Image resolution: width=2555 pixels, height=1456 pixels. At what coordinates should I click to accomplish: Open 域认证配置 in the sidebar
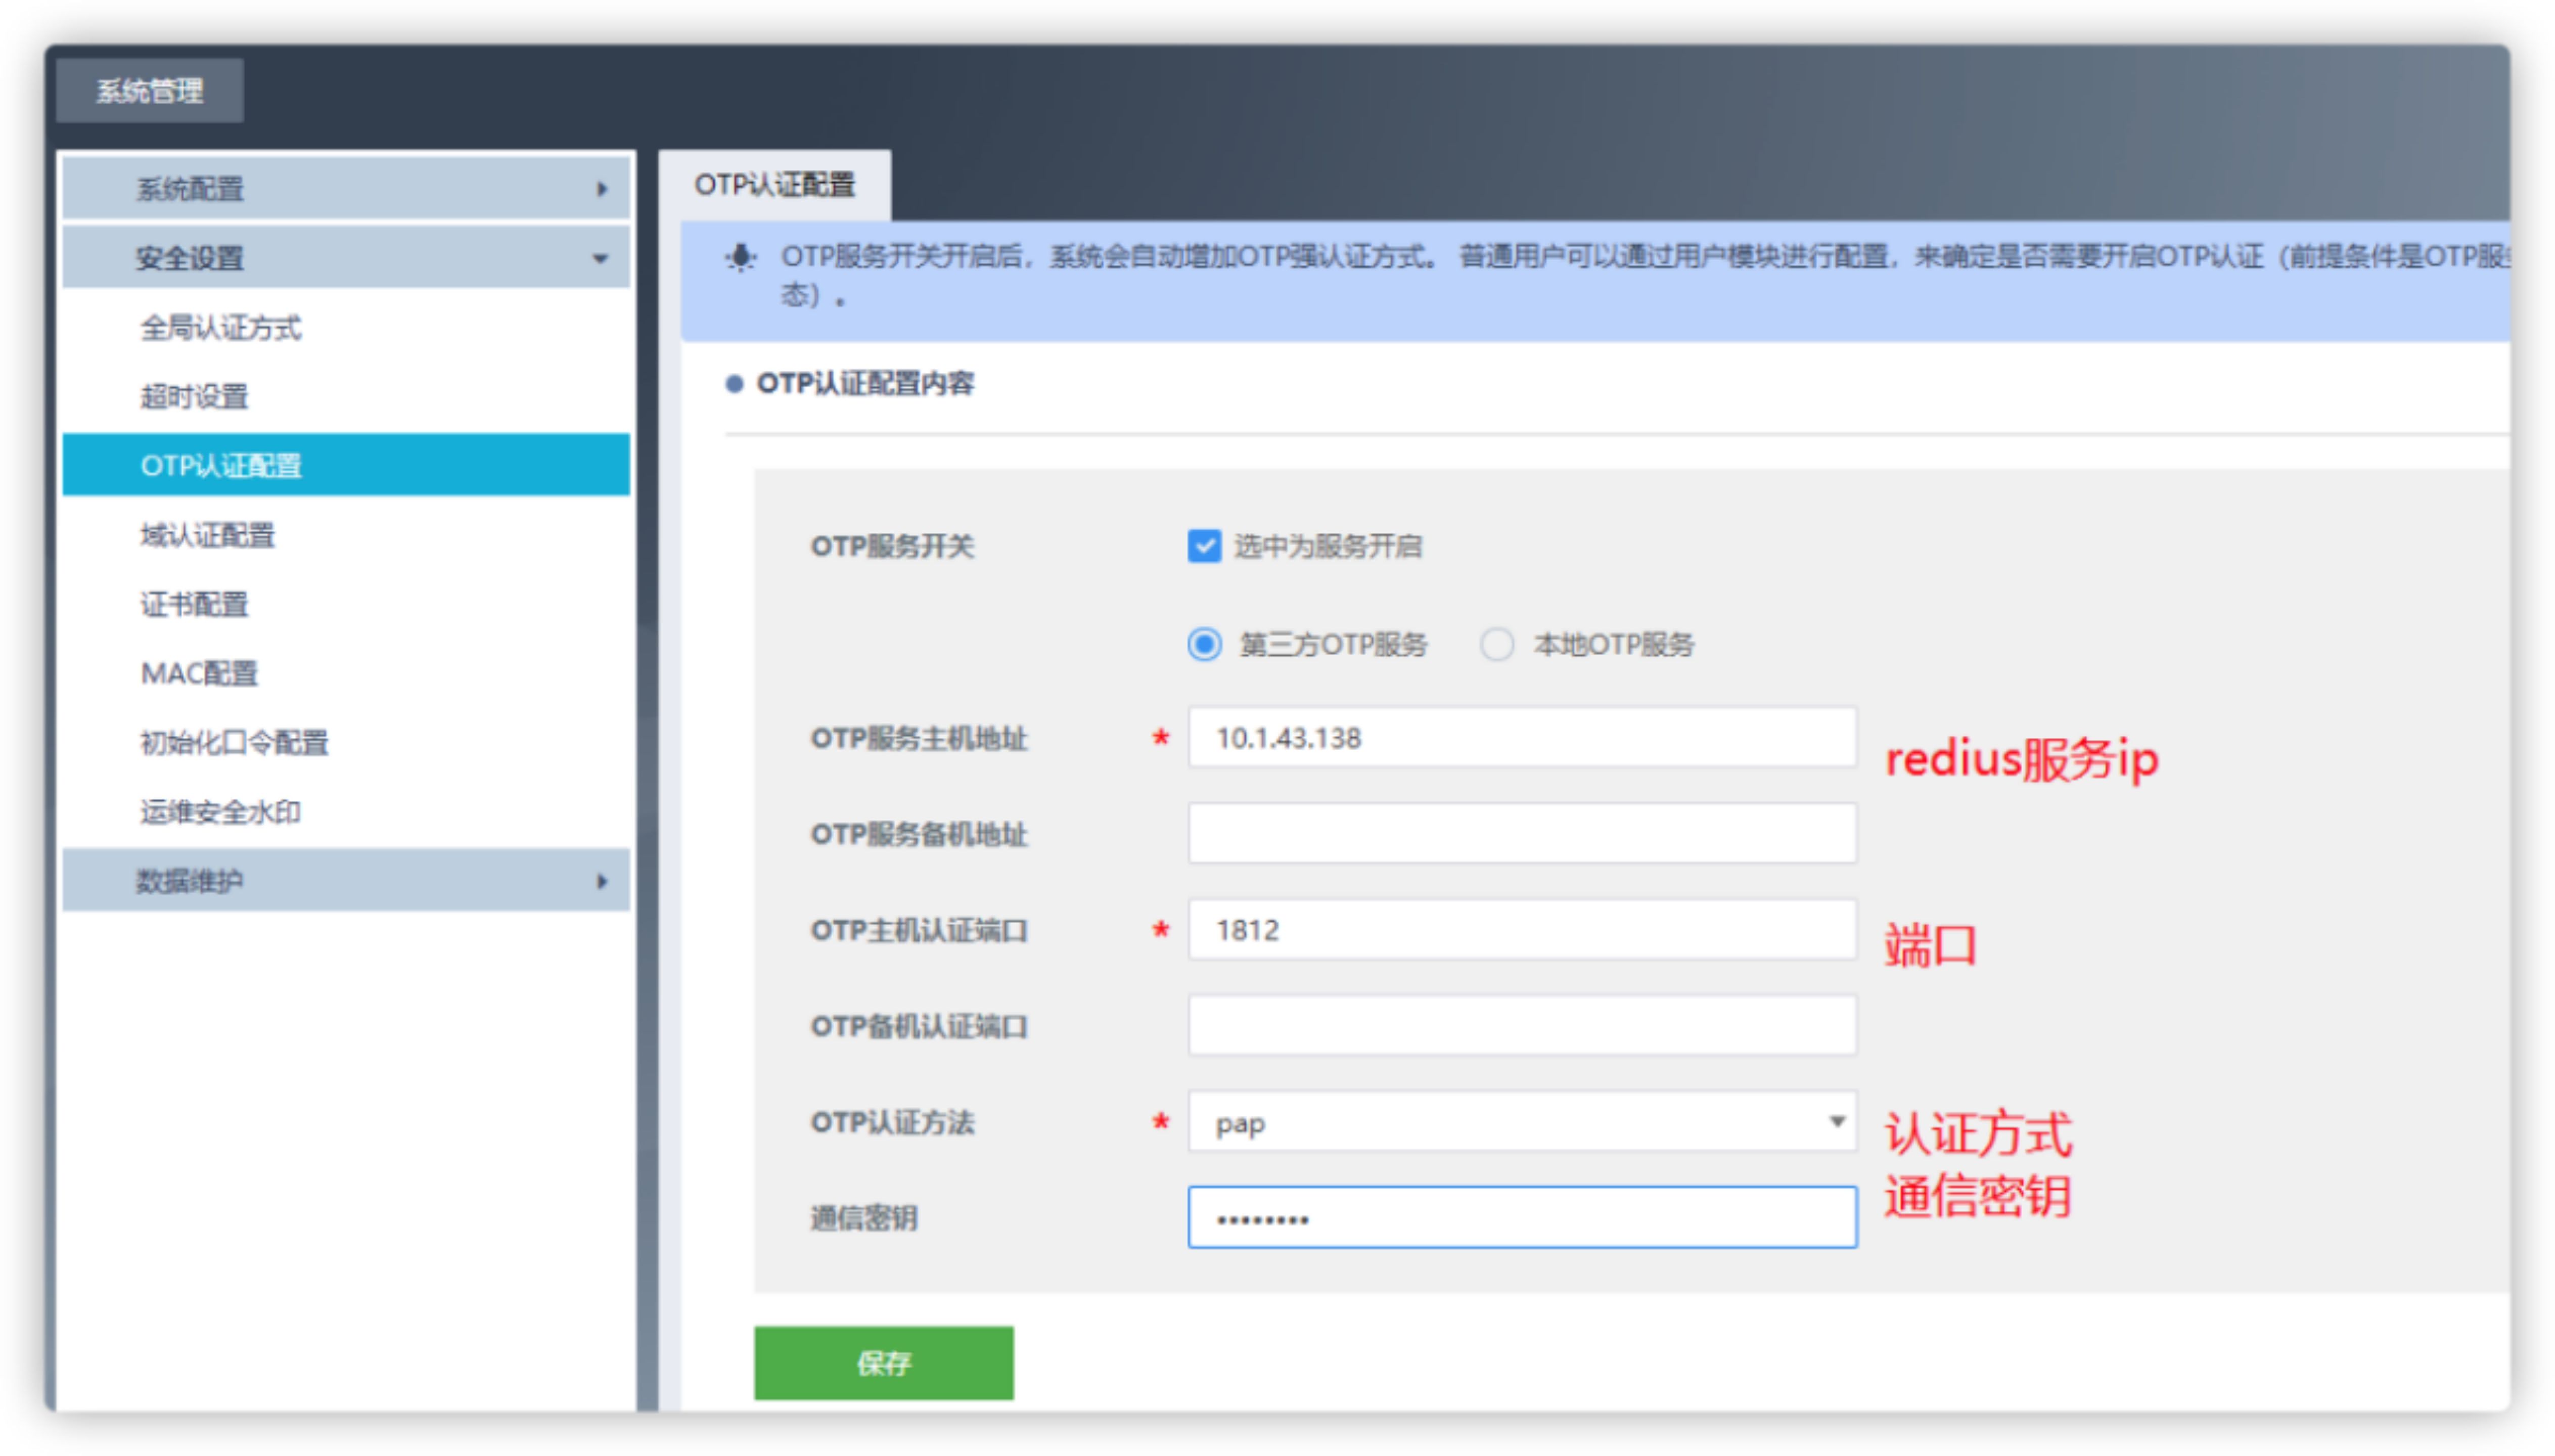coord(208,536)
